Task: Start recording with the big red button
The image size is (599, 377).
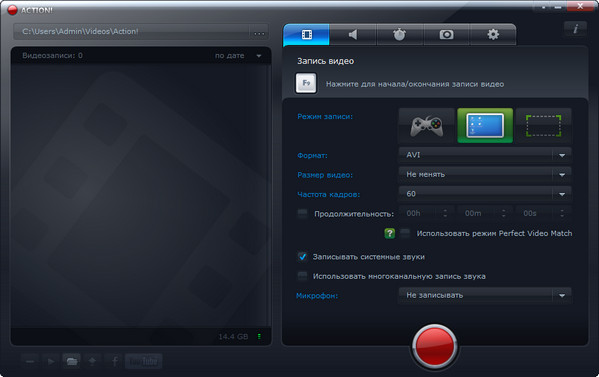Action: click(x=434, y=346)
